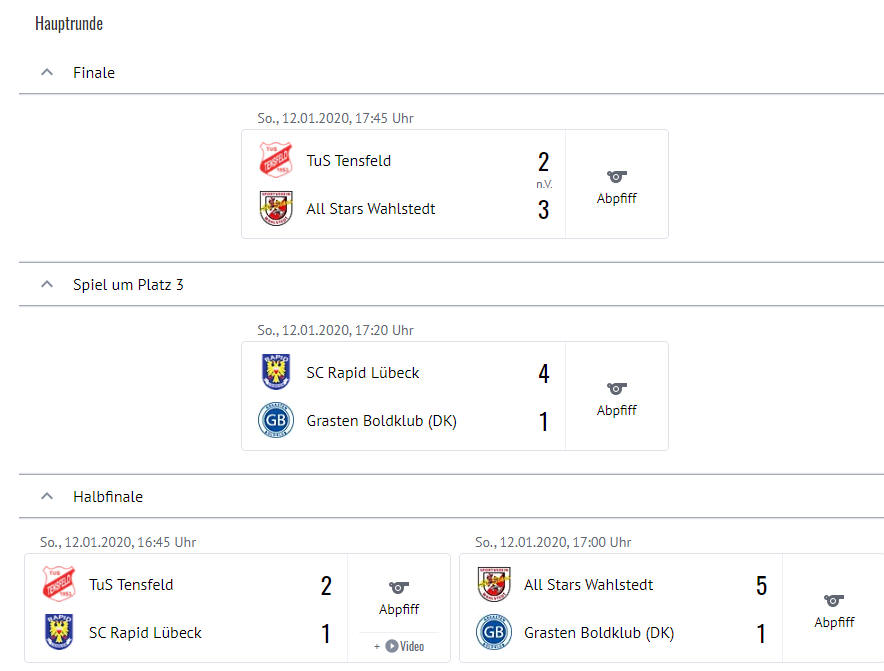Screen dimensions: 884x671
Task: Collapse the Halbfinale section
Action: point(46,496)
